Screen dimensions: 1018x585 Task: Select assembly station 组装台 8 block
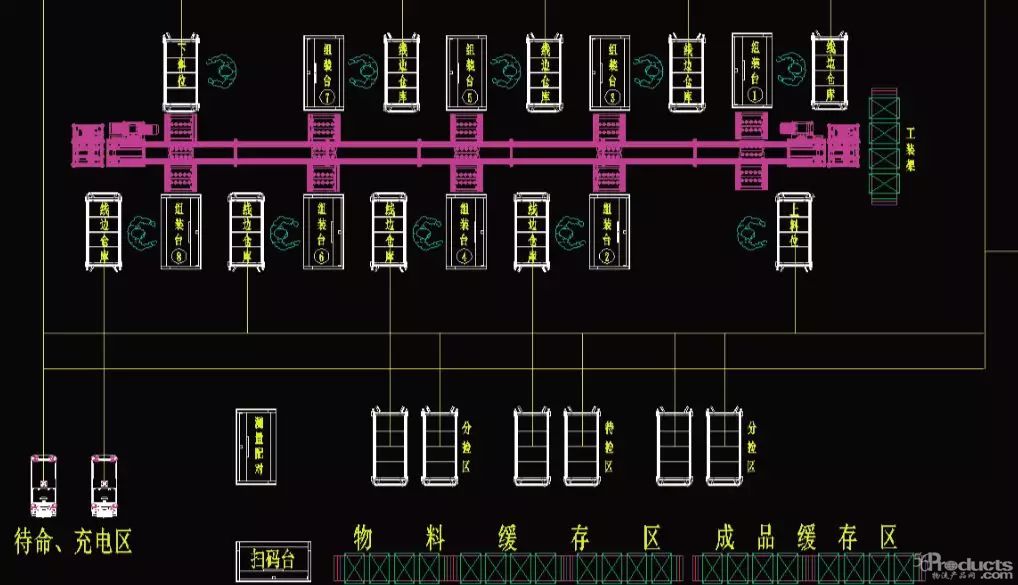point(181,231)
